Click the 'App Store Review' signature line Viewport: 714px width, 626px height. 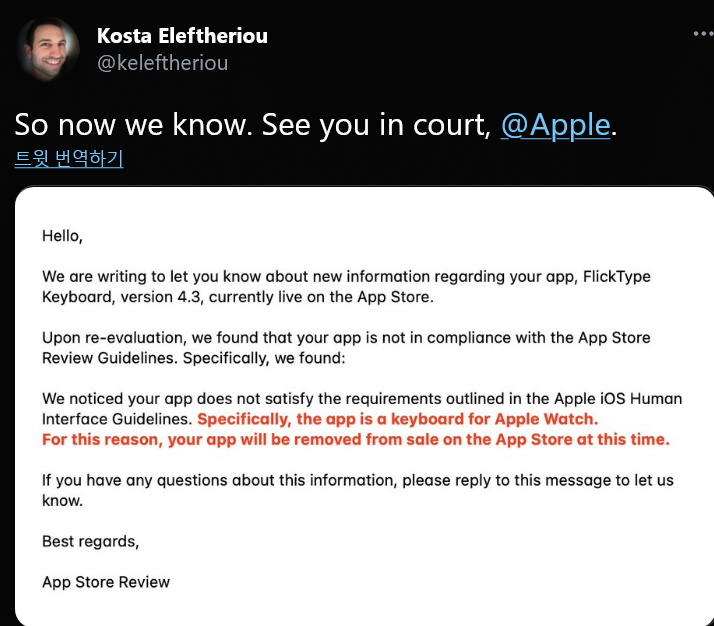click(x=106, y=582)
